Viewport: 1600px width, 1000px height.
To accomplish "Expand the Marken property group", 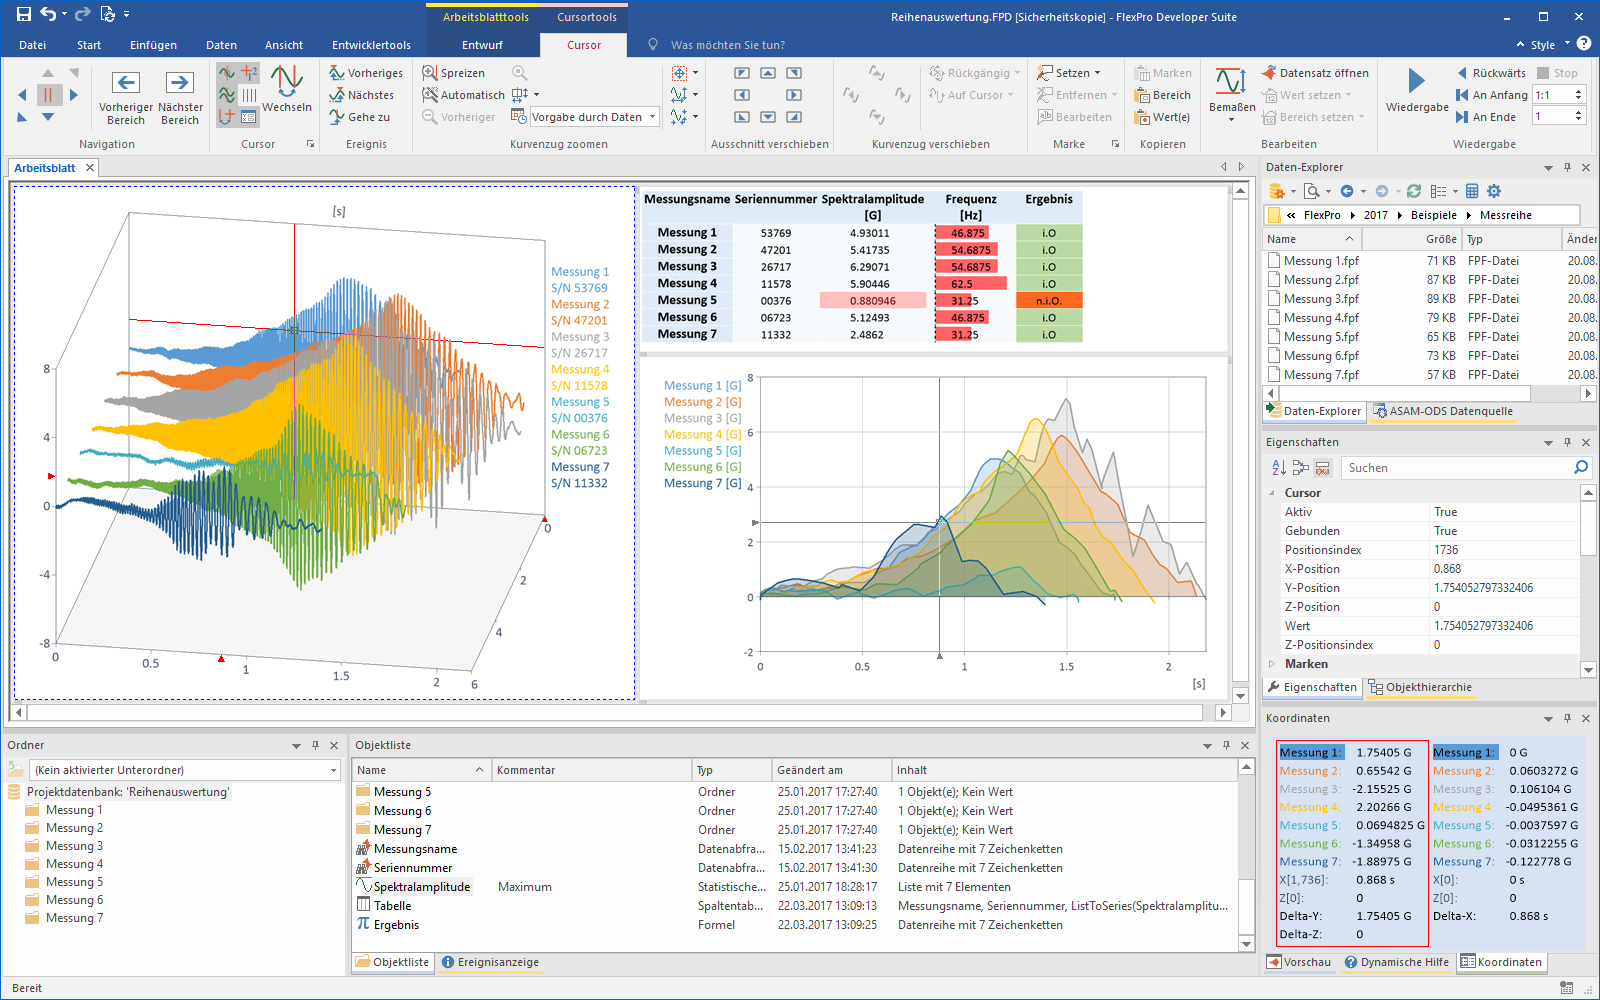I will click(x=1272, y=664).
